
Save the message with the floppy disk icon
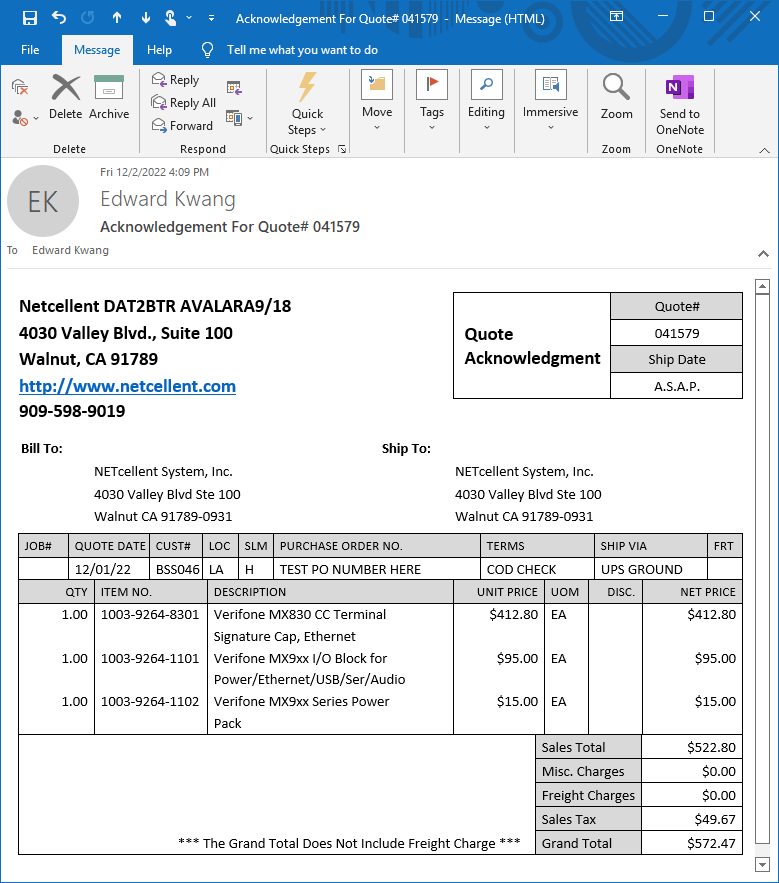(29, 18)
